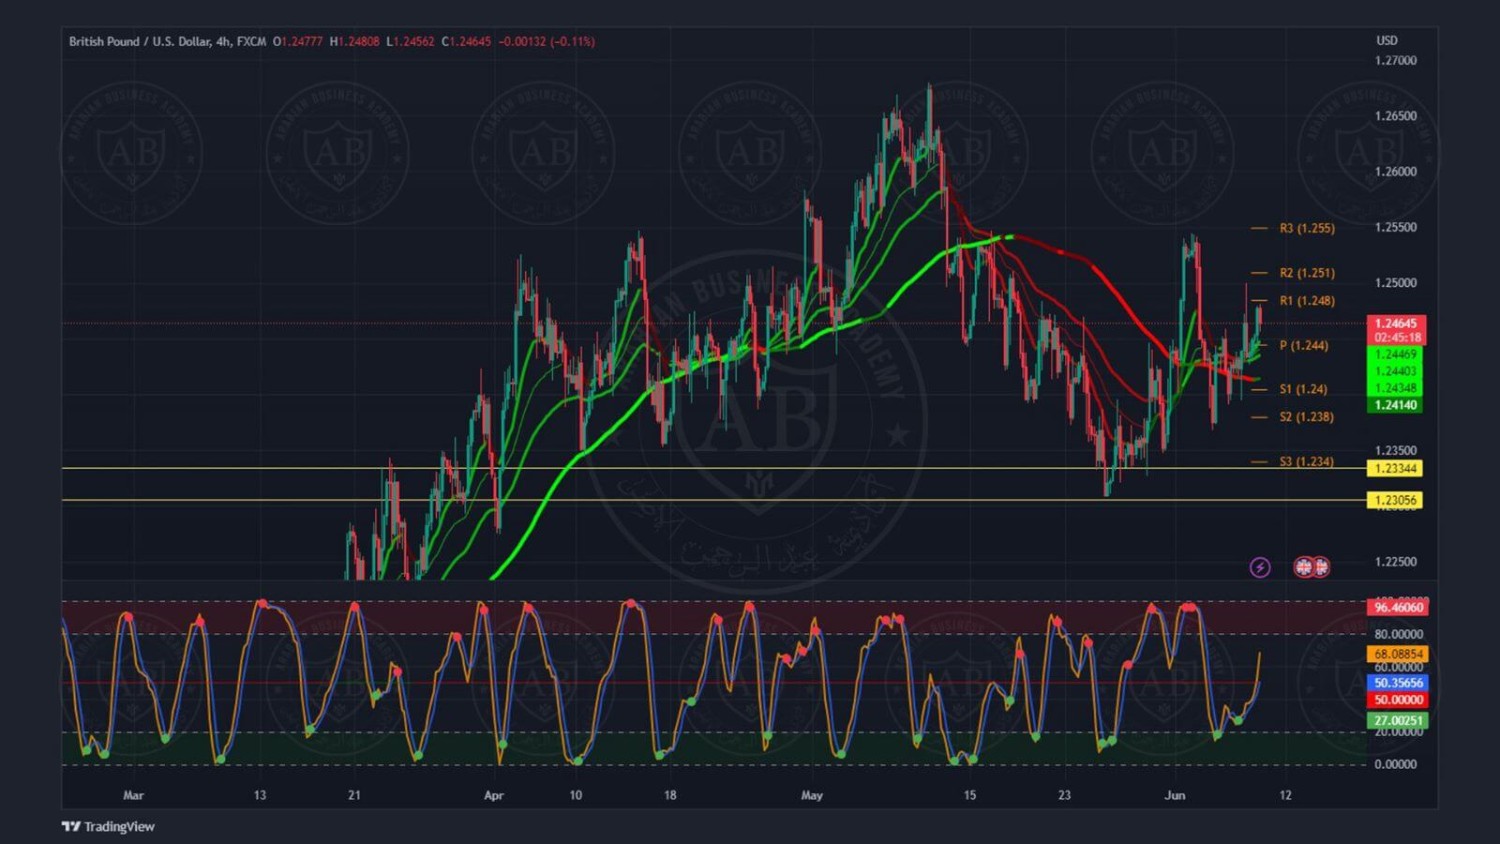Click the high value H1.24808

pos(355,41)
